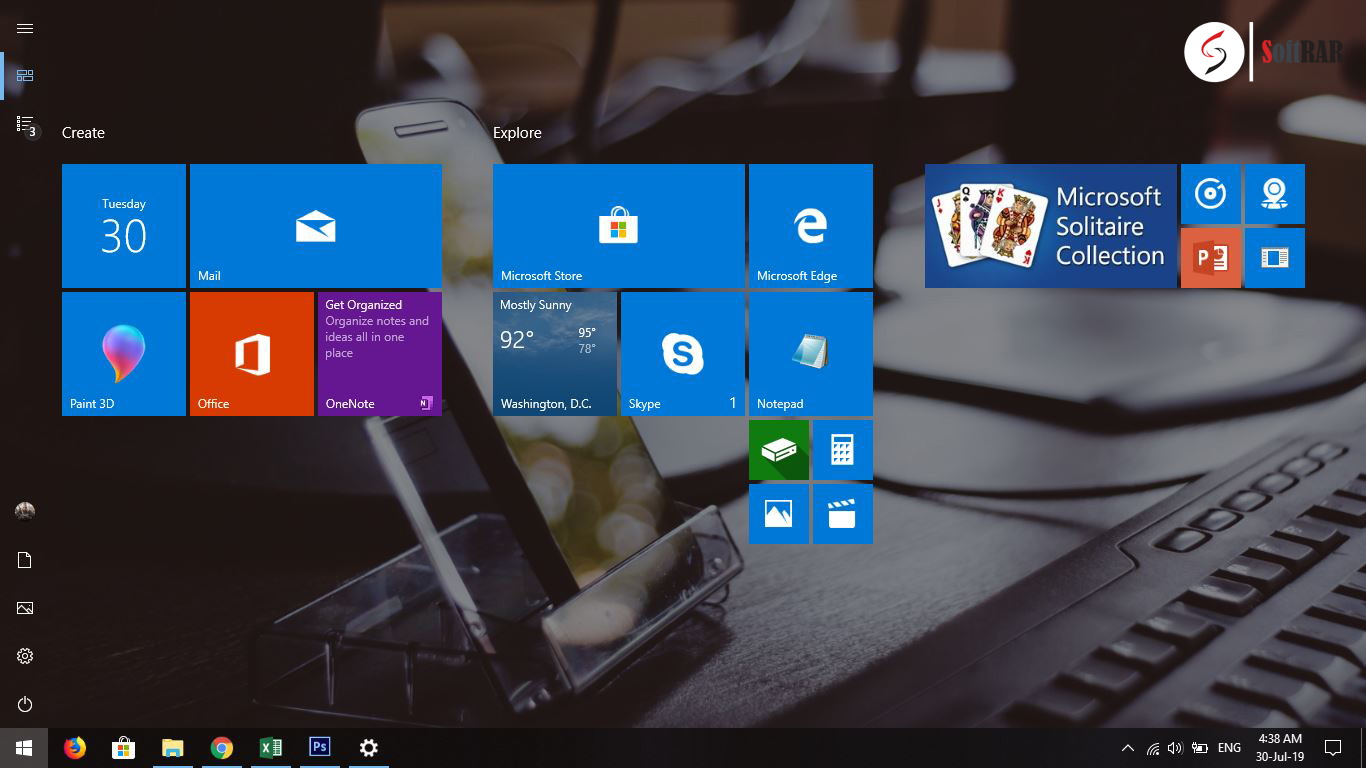Image resolution: width=1366 pixels, height=768 pixels.
Task: Open the green Xbox Console Companion tile
Action: click(779, 450)
